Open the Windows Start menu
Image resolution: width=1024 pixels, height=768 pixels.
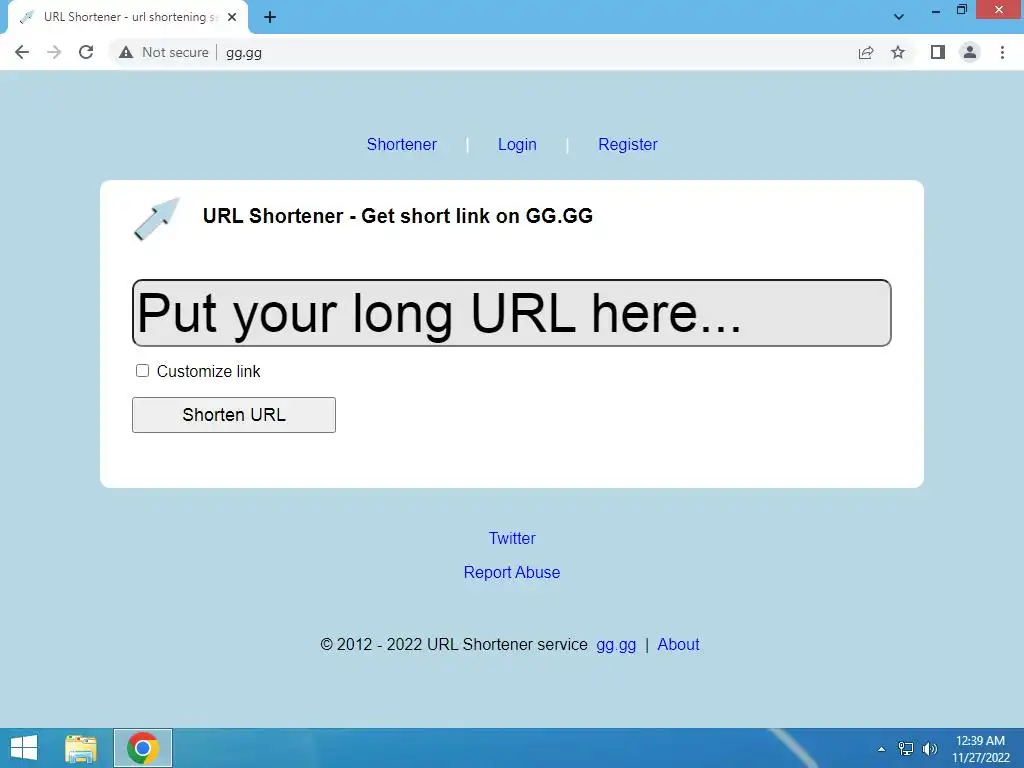pos(24,748)
